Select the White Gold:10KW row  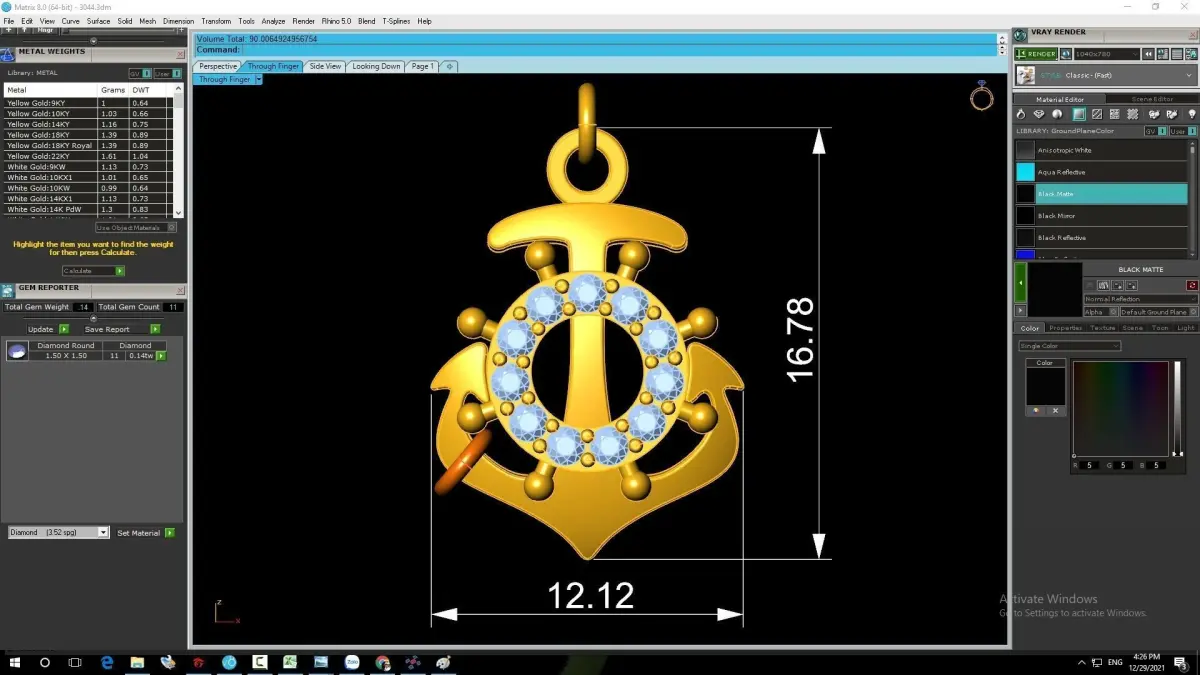pyautogui.click(x=89, y=188)
